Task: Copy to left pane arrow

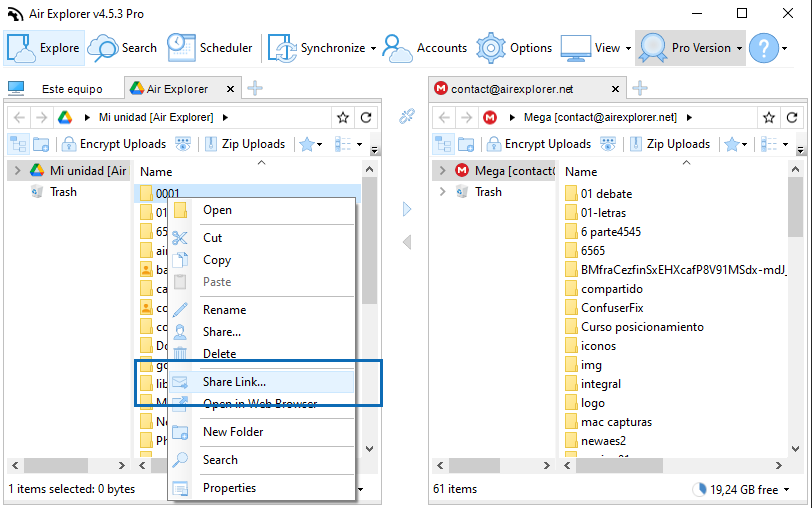Action: pyautogui.click(x=407, y=242)
